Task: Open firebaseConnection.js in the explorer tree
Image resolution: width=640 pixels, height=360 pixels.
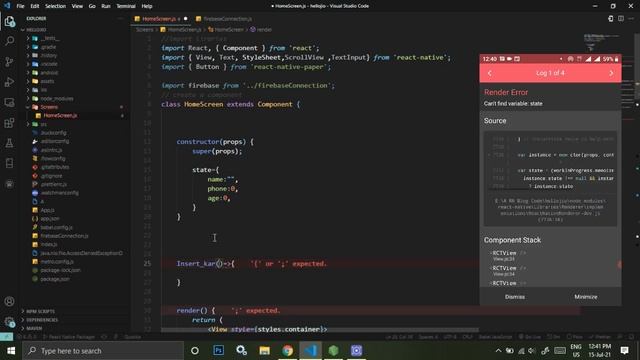Action: click(64, 236)
